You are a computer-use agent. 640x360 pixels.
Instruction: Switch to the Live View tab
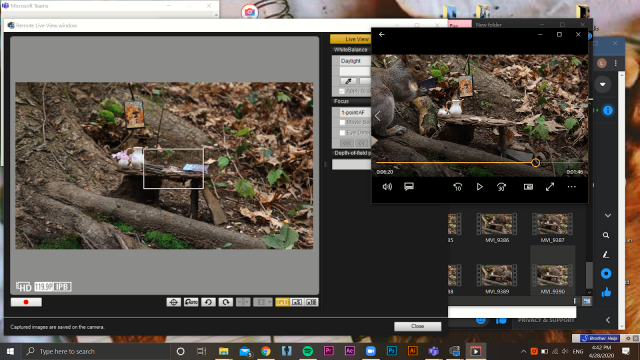click(x=351, y=39)
